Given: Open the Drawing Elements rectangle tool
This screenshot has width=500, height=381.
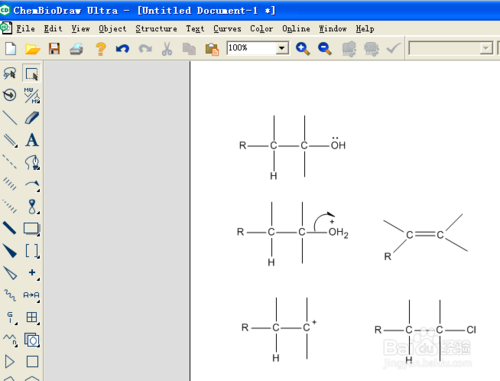Looking at the screenshot, I should [x=32, y=229].
